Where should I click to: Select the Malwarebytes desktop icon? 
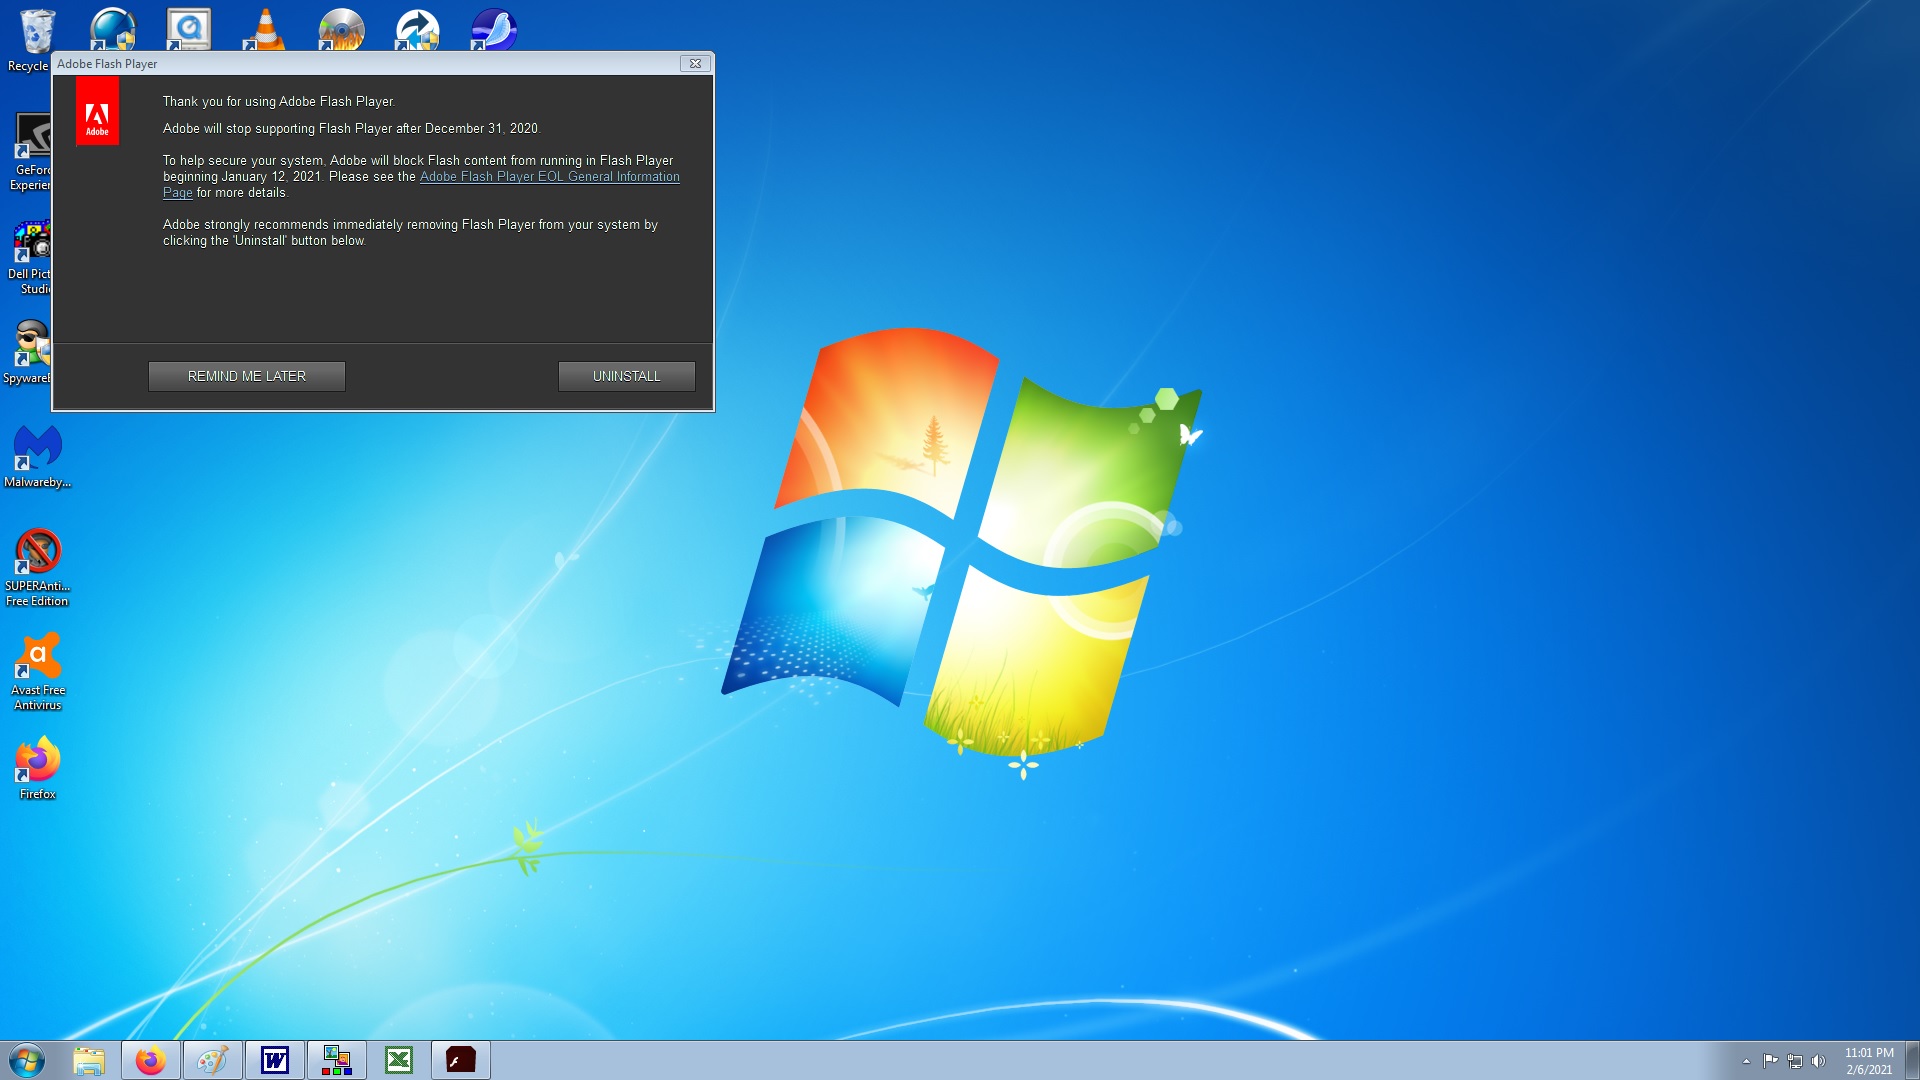tap(38, 457)
